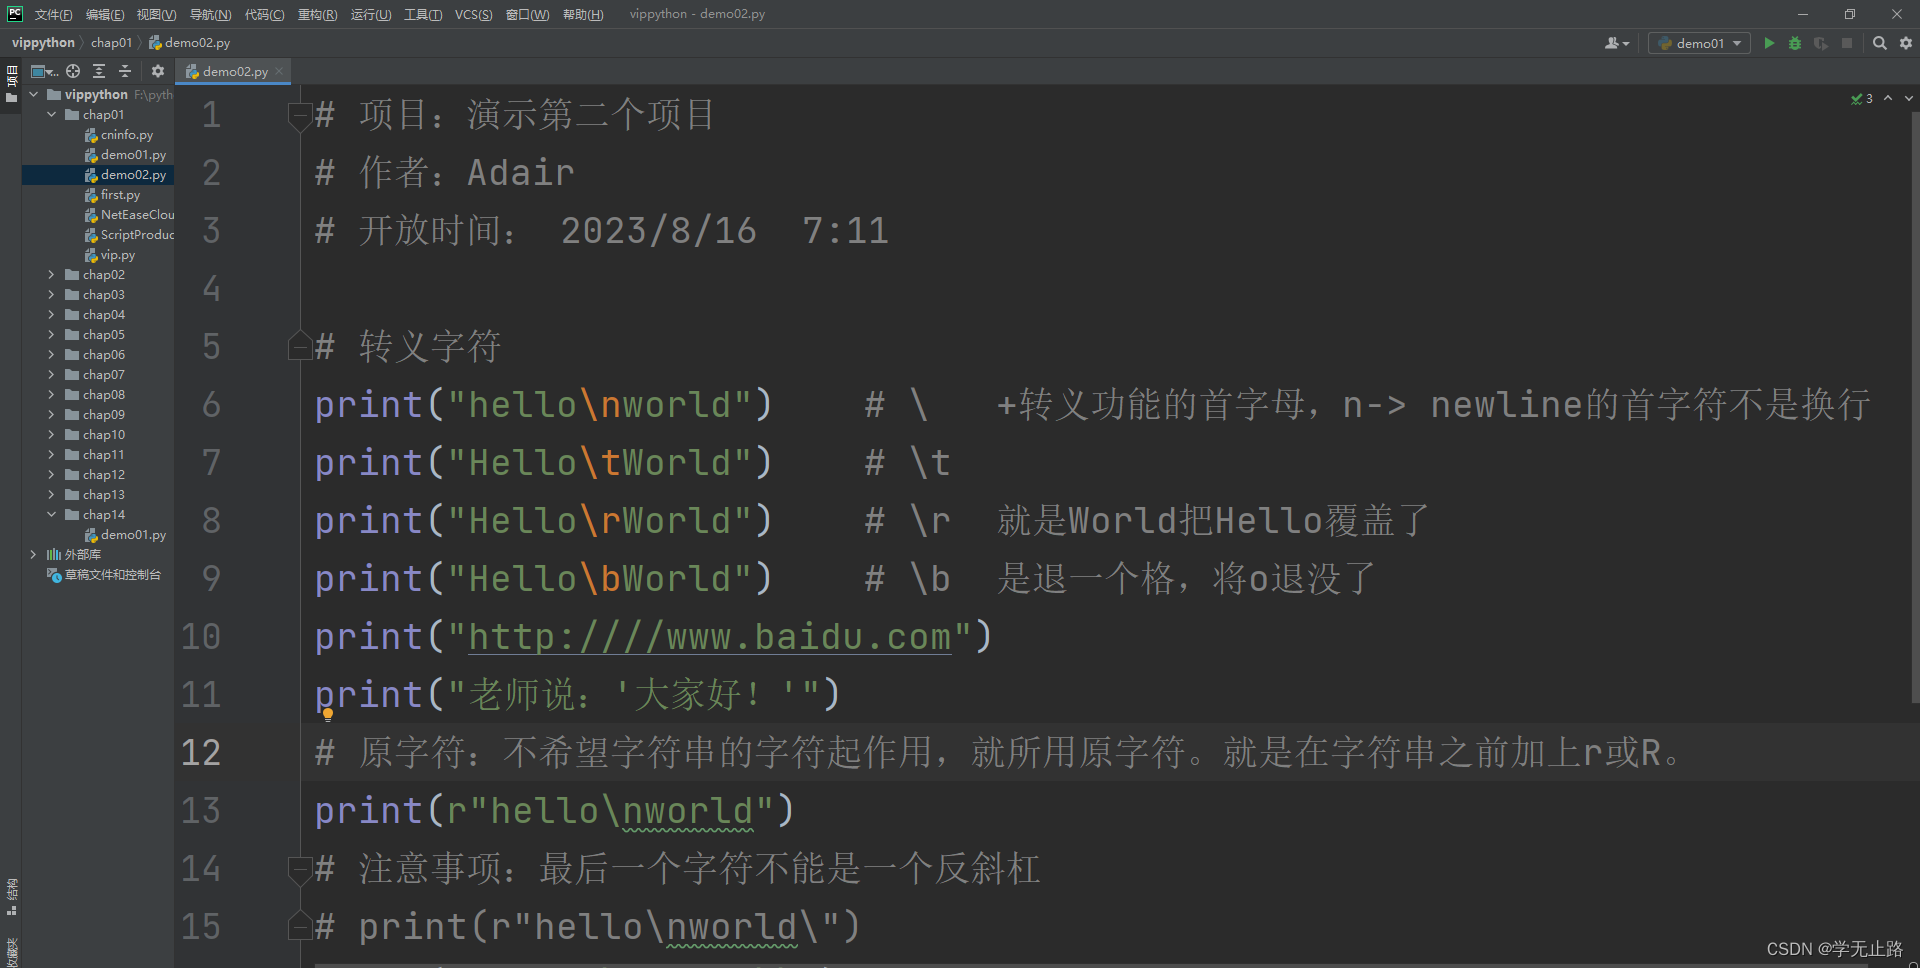Place cursor in line 13 raw string code
The height and width of the screenshot is (968, 1920).
point(555,811)
